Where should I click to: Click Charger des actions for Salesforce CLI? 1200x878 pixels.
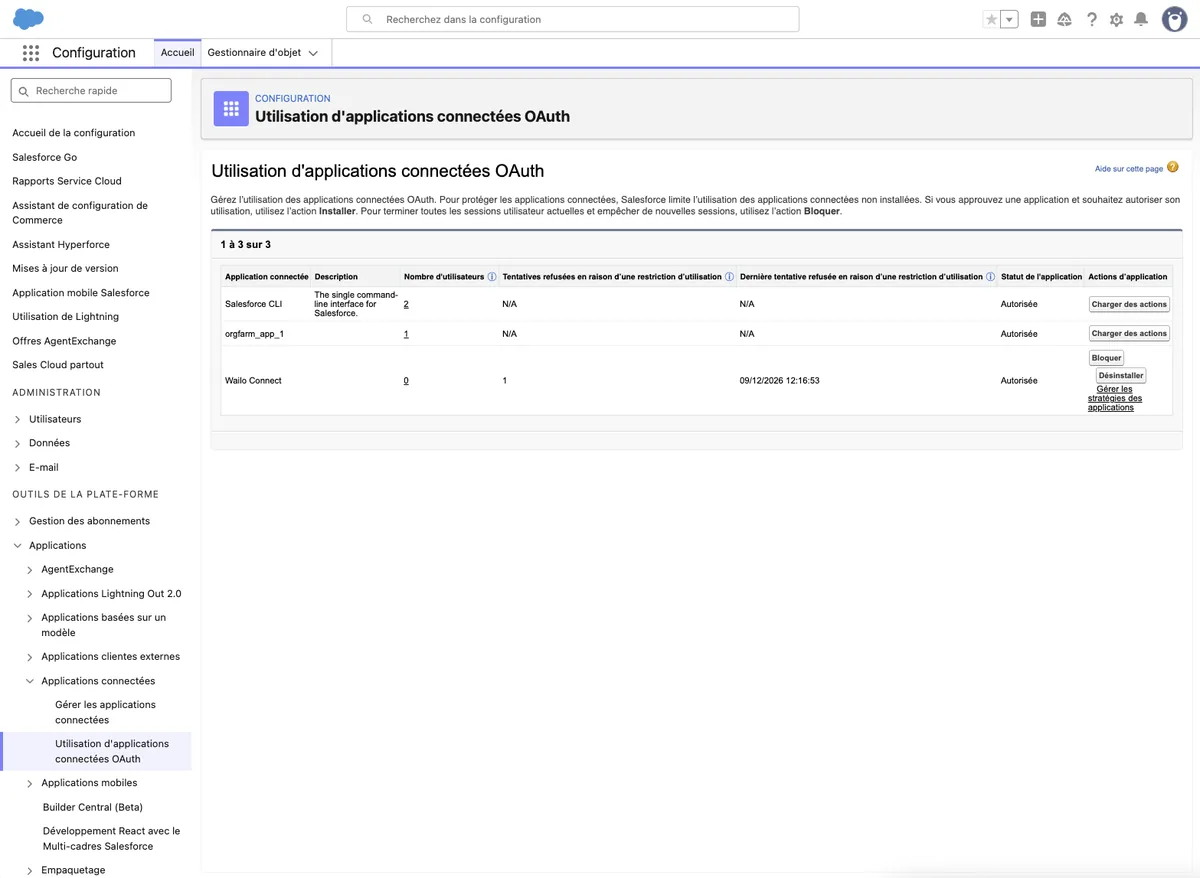click(1129, 304)
